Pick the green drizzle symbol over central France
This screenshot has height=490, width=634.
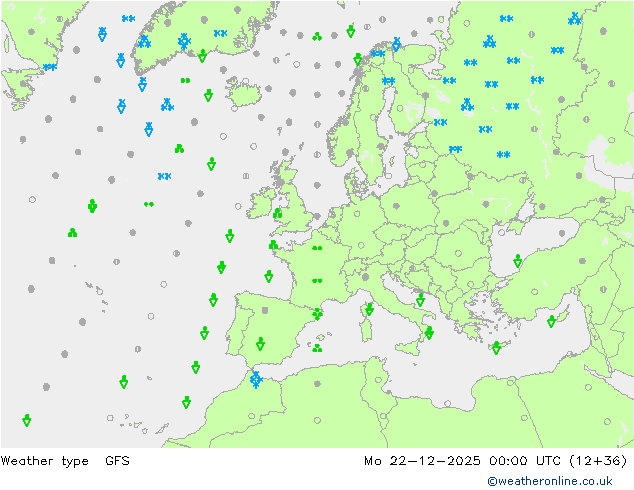pos(317,280)
